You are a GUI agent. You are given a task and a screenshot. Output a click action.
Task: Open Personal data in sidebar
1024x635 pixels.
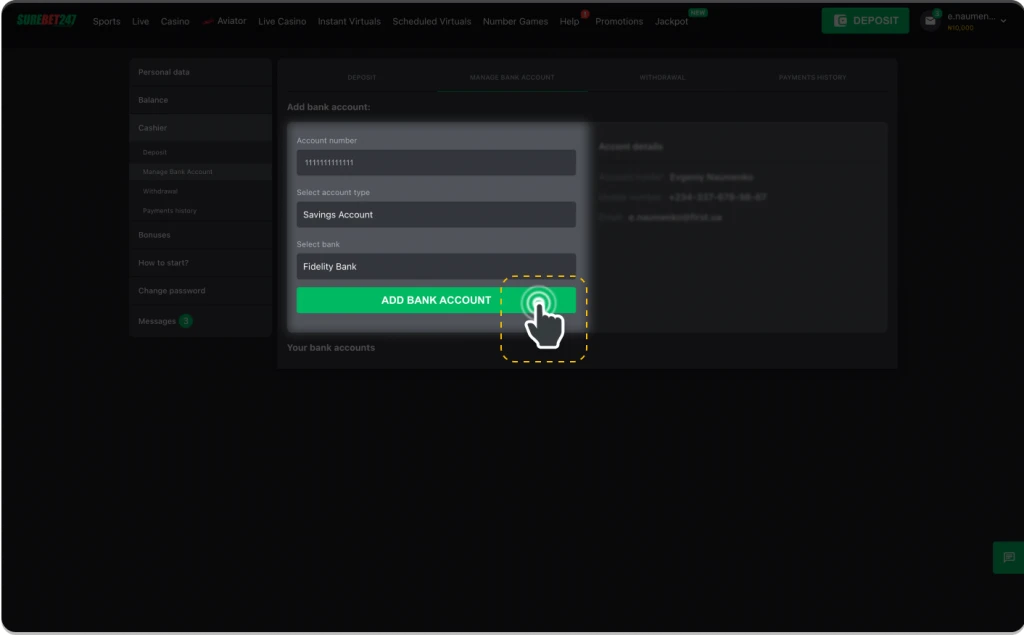pos(164,72)
